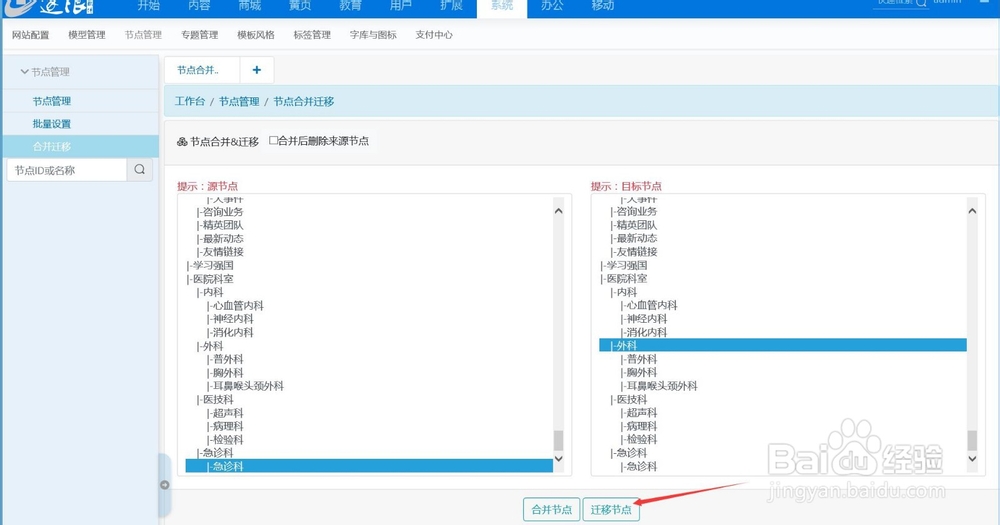This screenshot has width=1000, height=525.
Task: Go to 专题管理 submenu
Action: pyautogui.click(x=200, y=35)
